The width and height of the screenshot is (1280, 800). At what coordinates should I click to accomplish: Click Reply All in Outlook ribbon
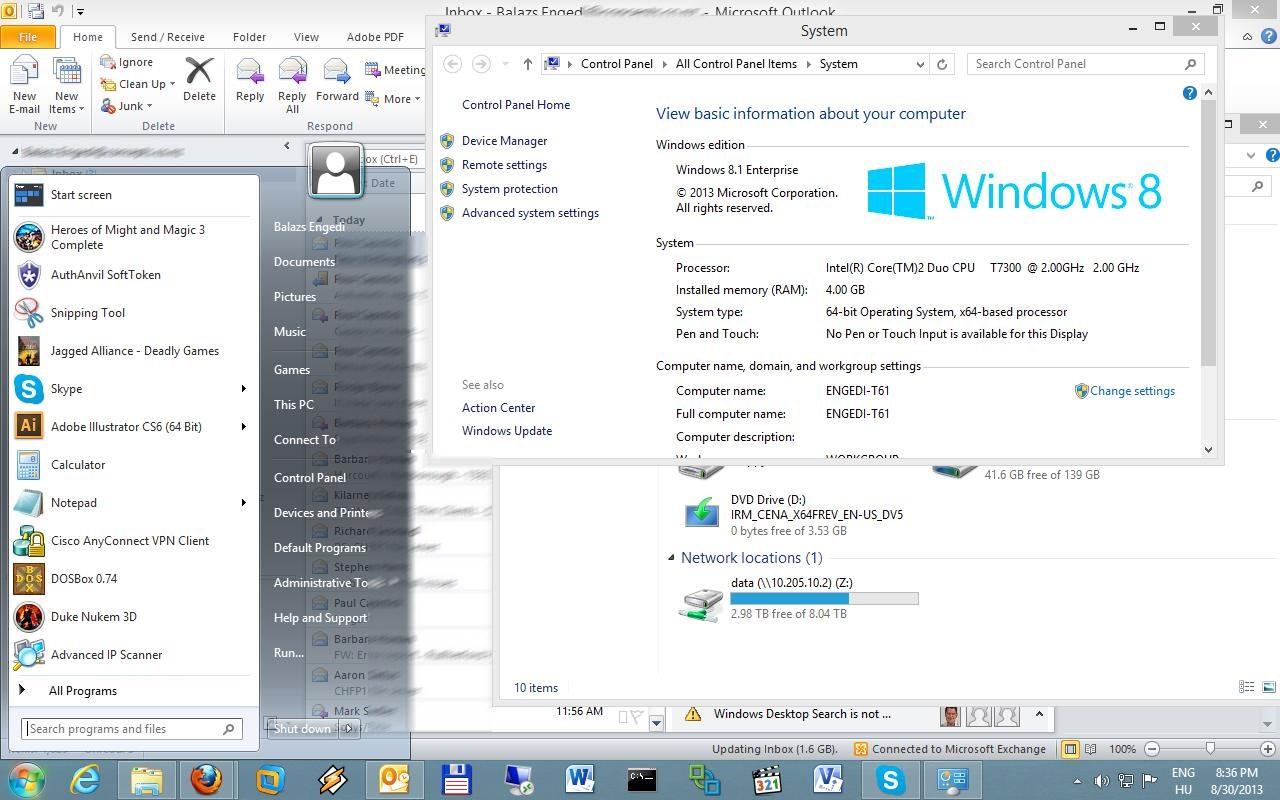292,85
